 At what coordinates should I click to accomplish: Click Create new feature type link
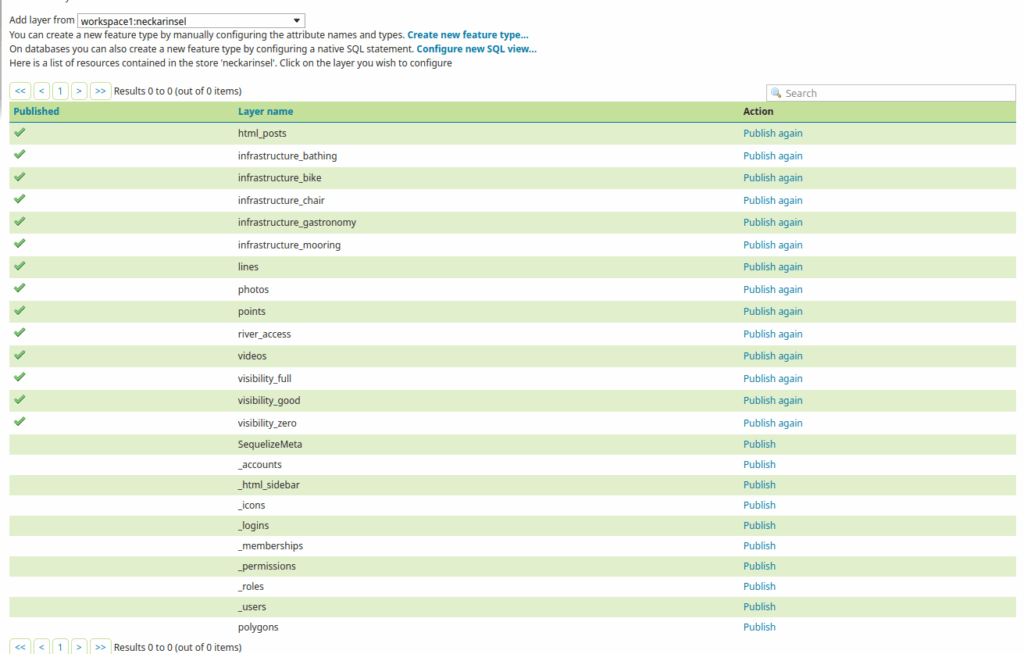coord(468,35)
